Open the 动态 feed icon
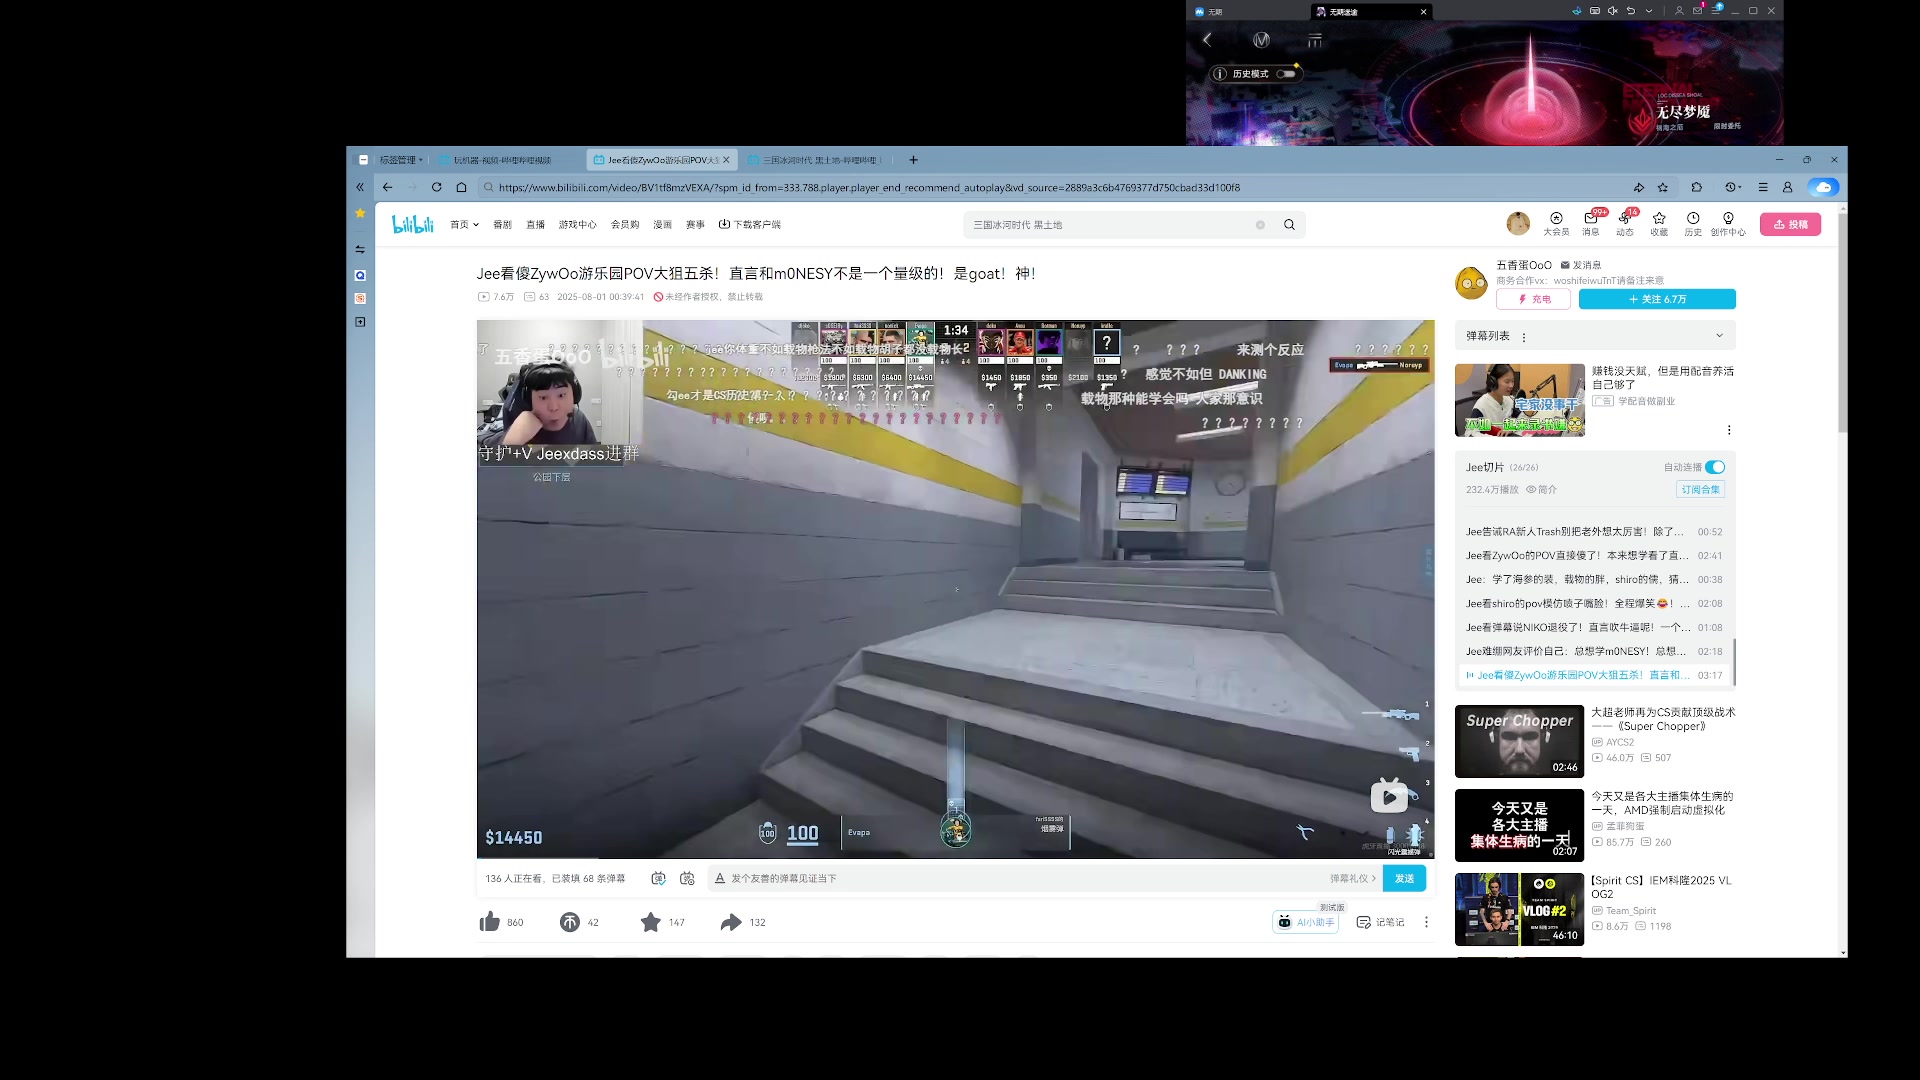1920x1080 pixels. click(1625, 224)
